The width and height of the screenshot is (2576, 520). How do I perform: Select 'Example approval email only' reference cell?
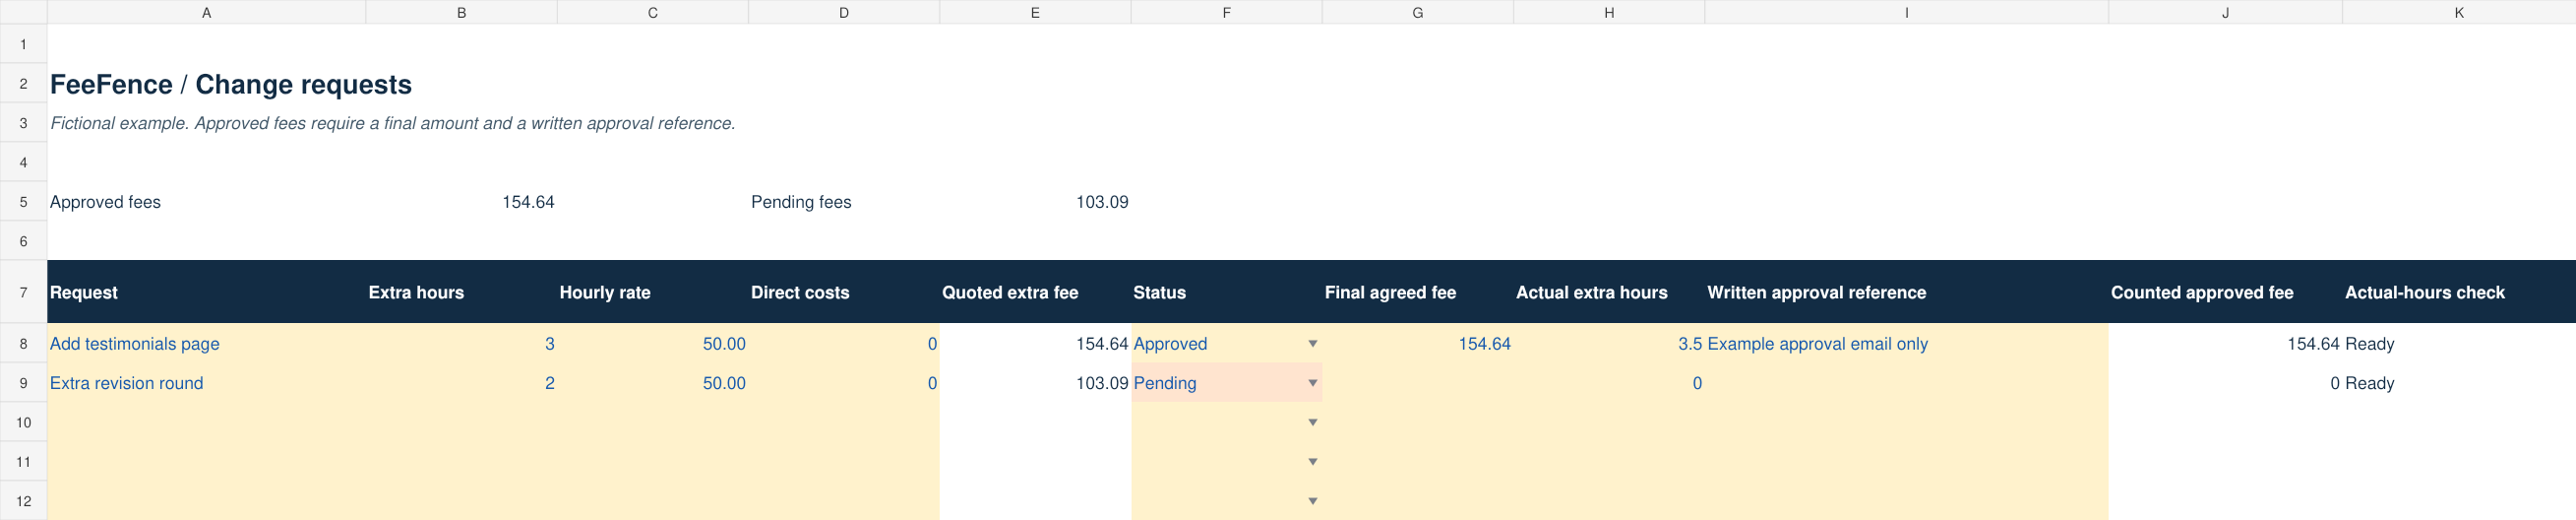pos(1907,344)
